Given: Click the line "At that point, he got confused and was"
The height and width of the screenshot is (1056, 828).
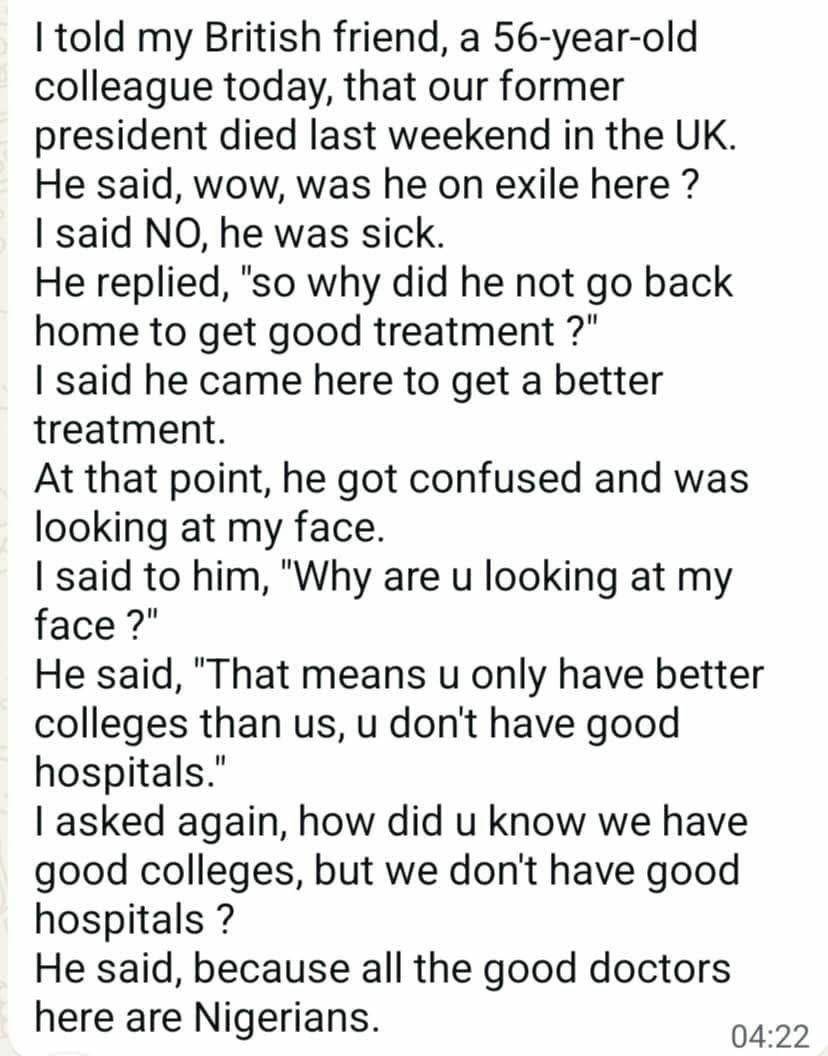Looking at the screenshot, I should pyautogui.click(x=391, y=479).
